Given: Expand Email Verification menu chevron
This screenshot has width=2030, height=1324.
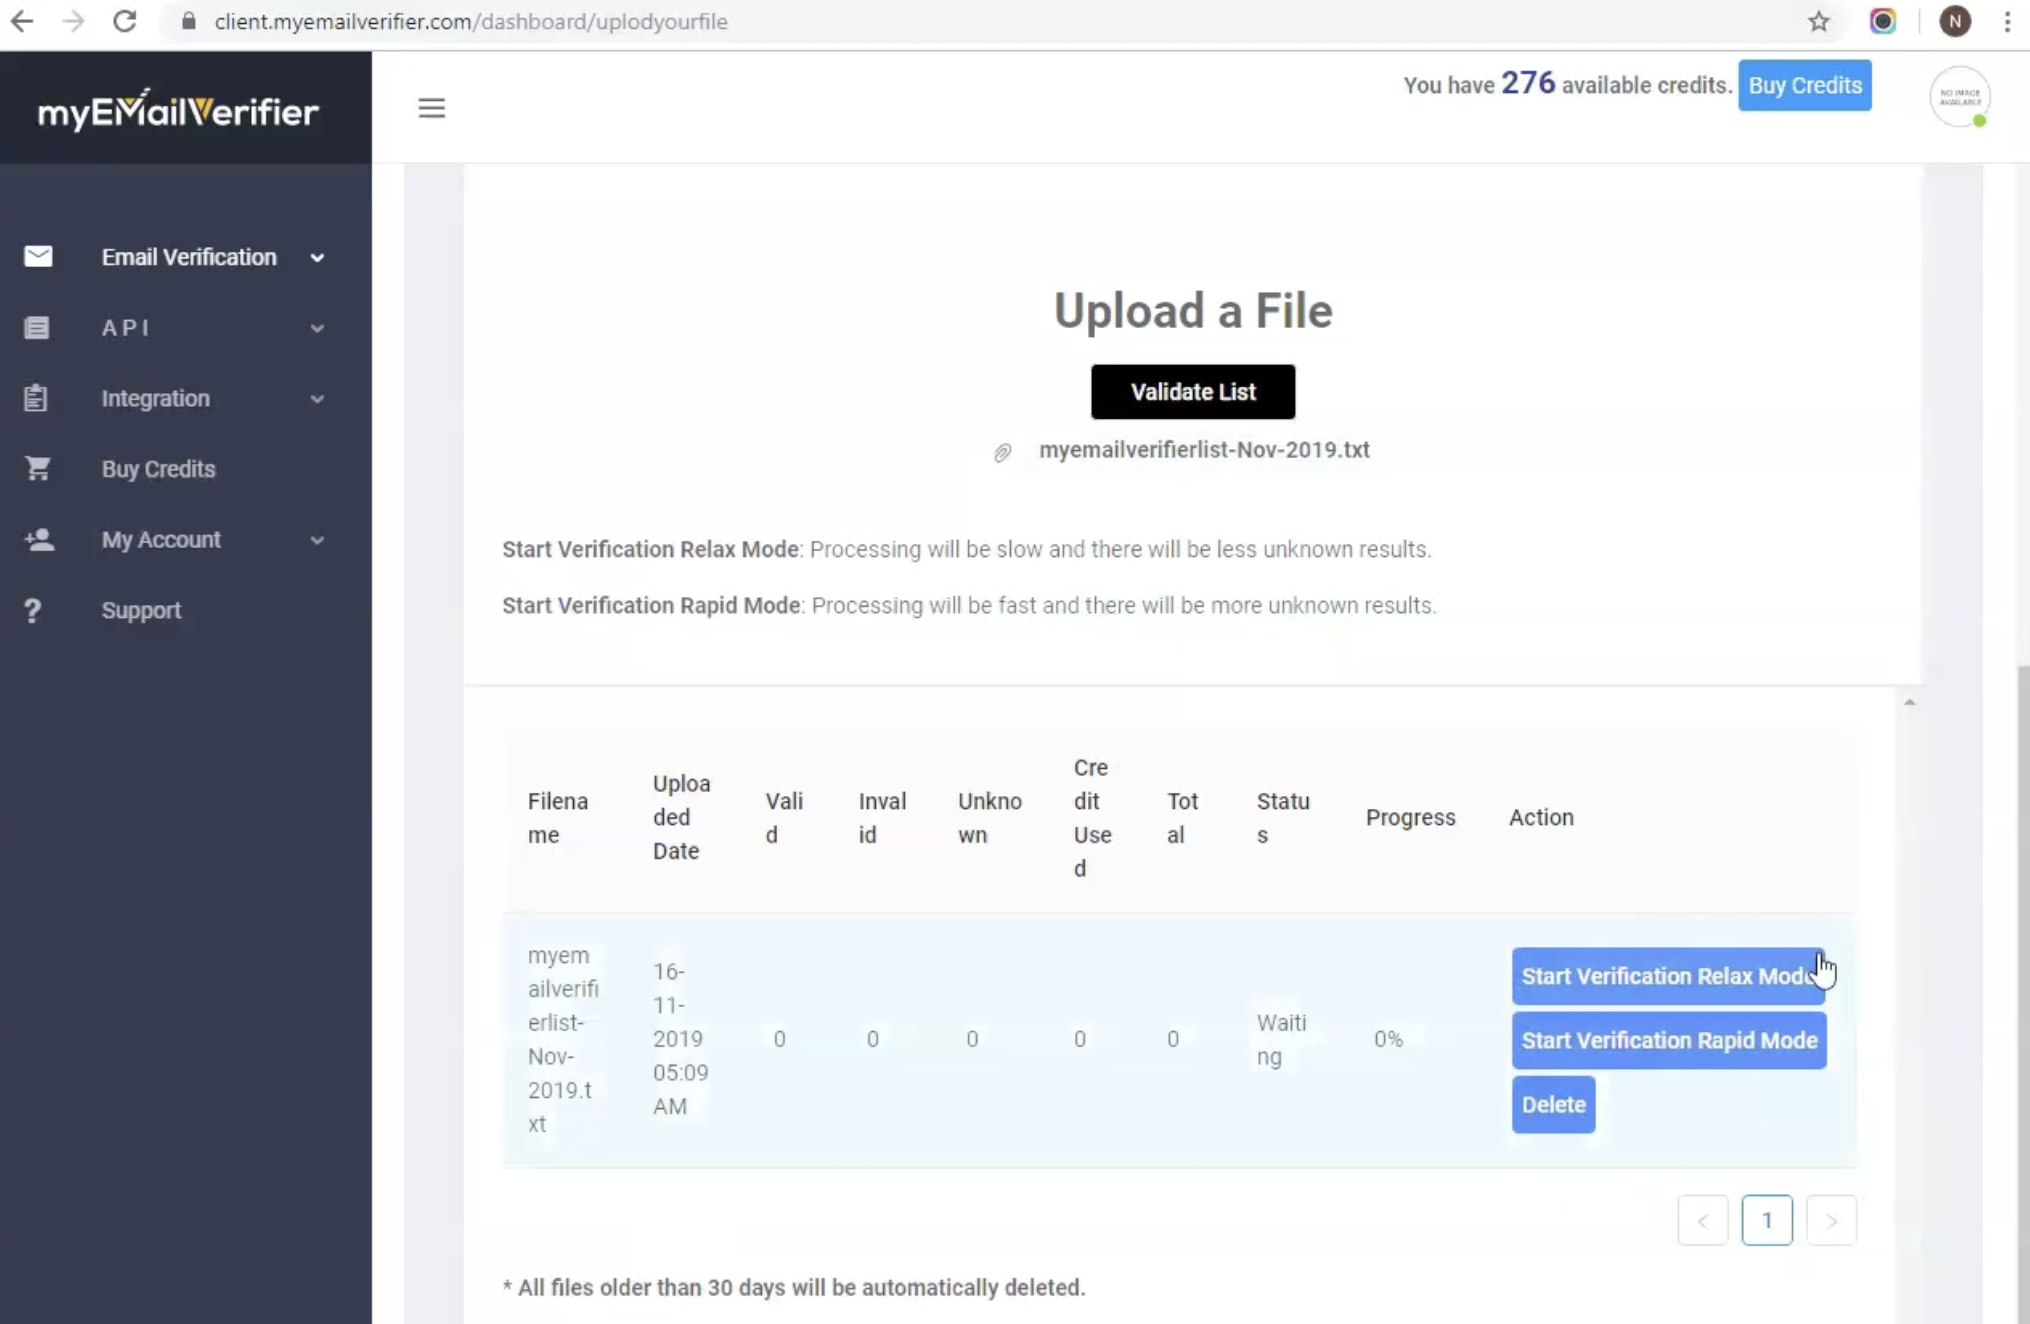Looking at the screenshot, I should (317, 258).
